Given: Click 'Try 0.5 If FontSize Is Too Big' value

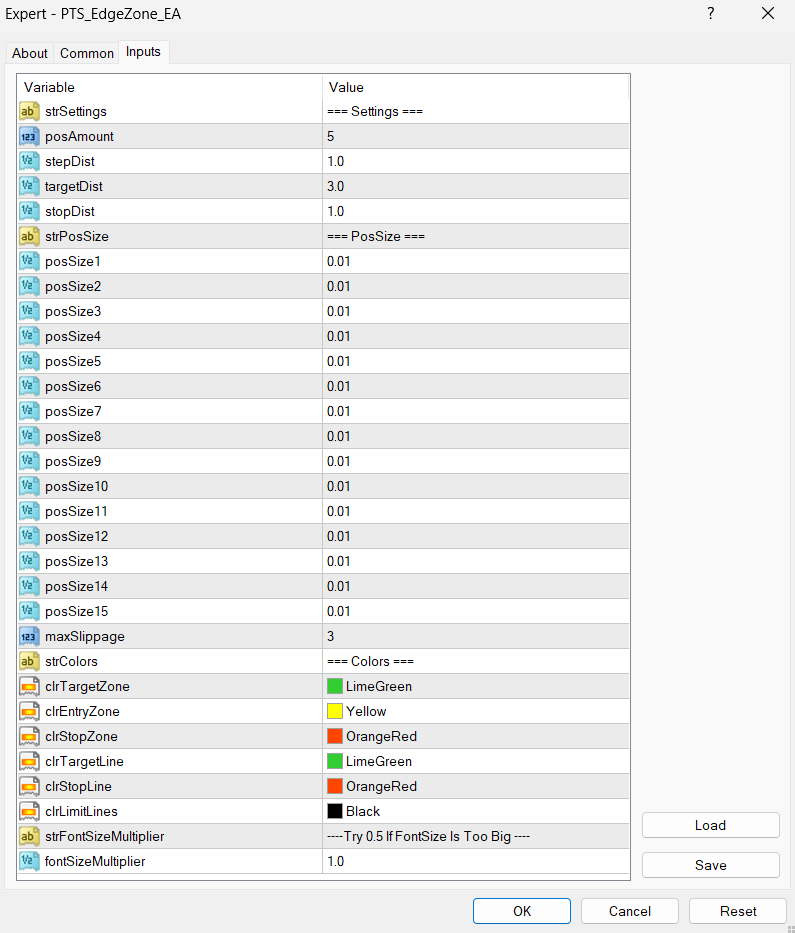Looking at the screenshot, I should pos(475,836).
